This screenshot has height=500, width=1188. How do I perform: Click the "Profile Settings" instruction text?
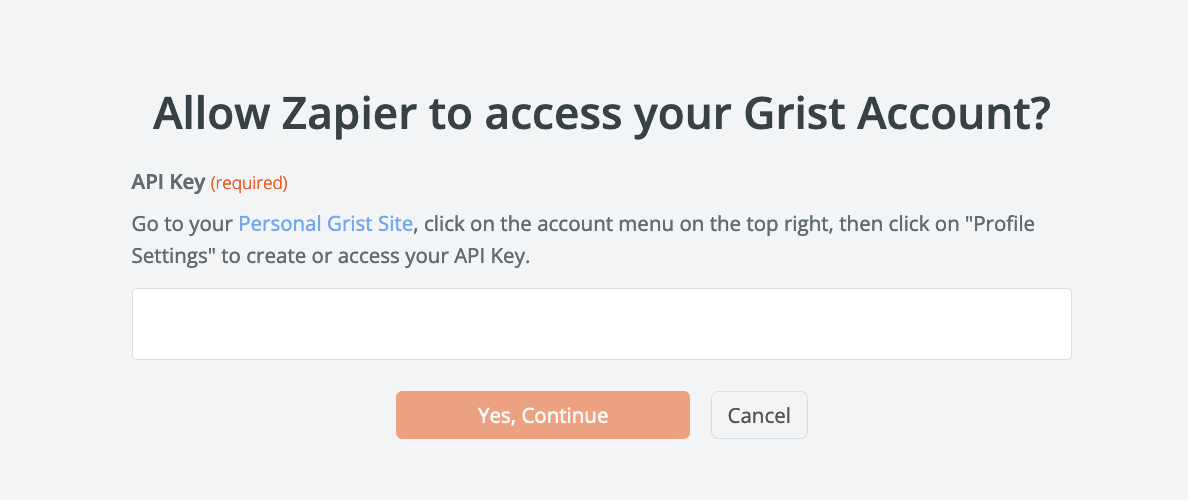[x=990, y=223]
